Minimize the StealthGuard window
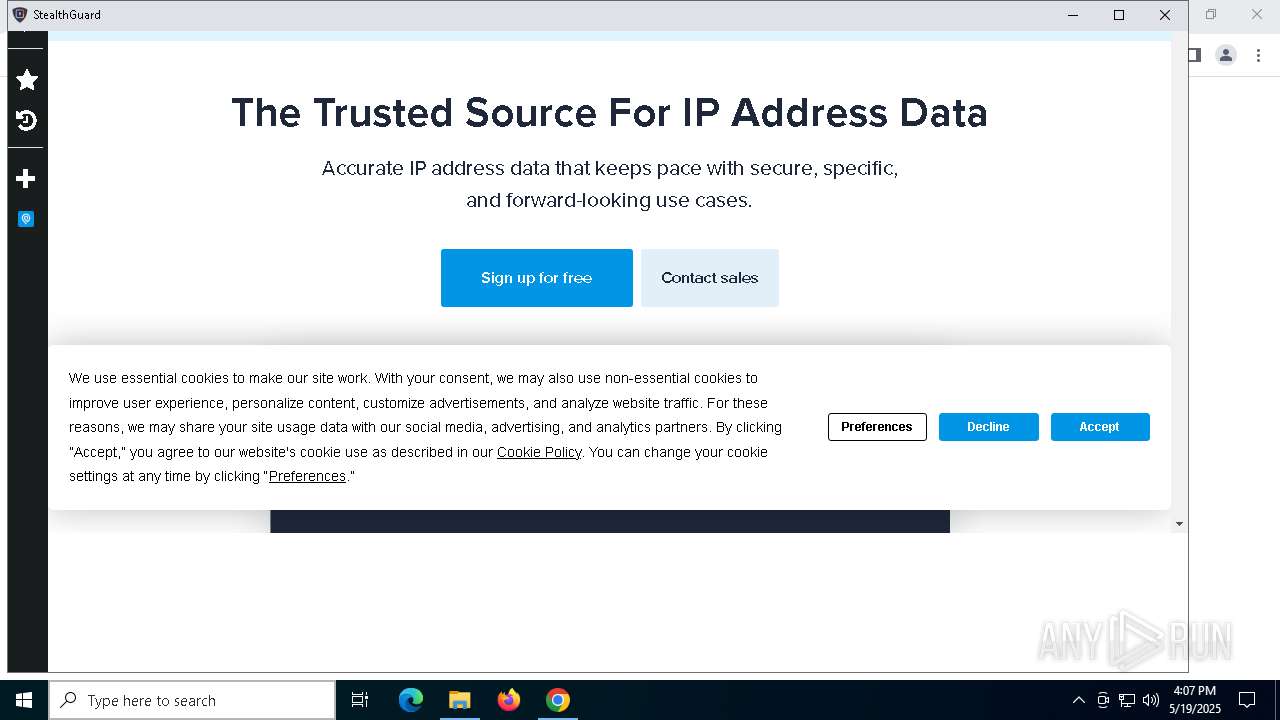1280x720 pixels. point(1073,15)
